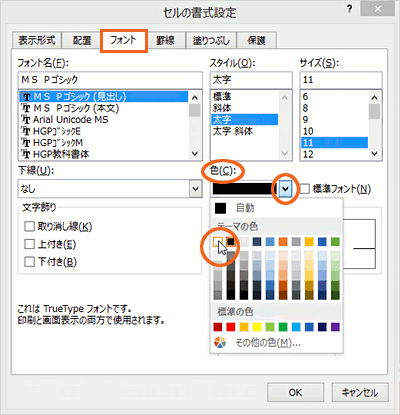Image resolution: width=400 pixels, height=415 pixels.
Task: Click the キャンセル button
Action: 360,392
